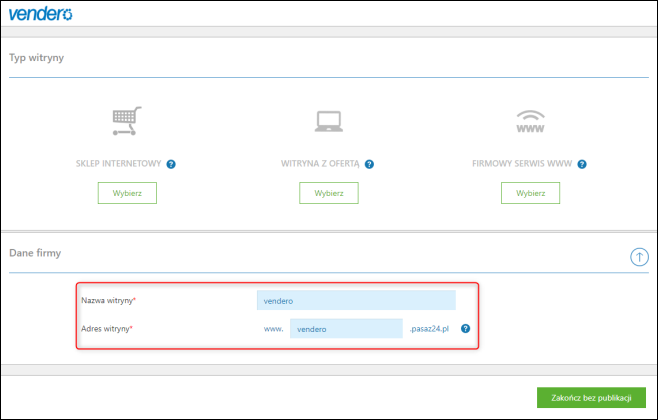Viewport: 658px width, 420px height.
Task: Collapse Dane firmy section with up arrow
Action: tap(639, 257)
